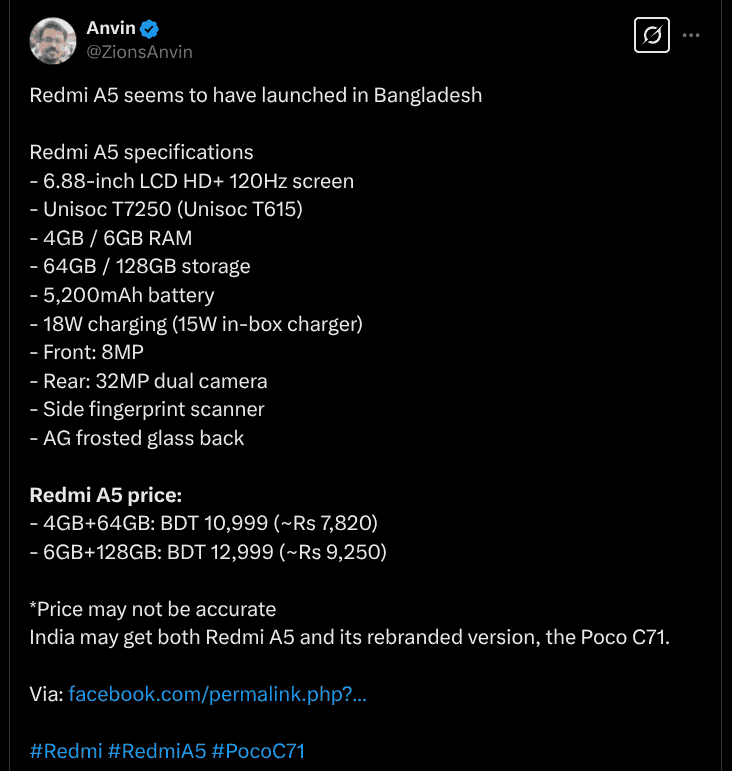Click the bold 'Redmi A5 price:' heading
Image resolution: width=732 pixels, height=771 pixels.
(x=105, y=495)
